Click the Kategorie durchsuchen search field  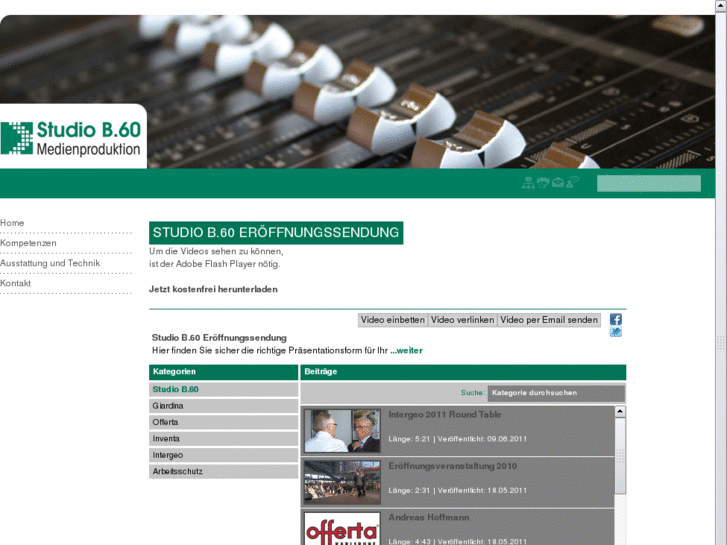pyautogui.click(x=556, y=393)
